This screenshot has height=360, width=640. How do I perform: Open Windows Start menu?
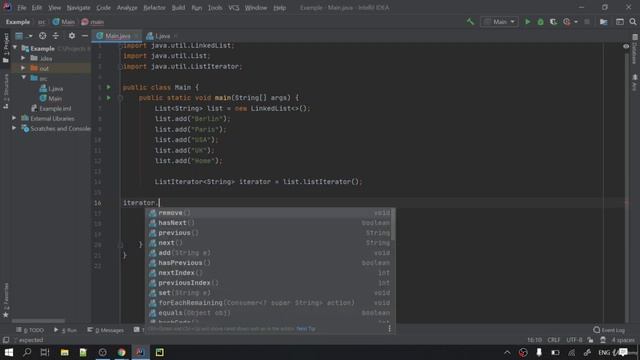point(8,352)
